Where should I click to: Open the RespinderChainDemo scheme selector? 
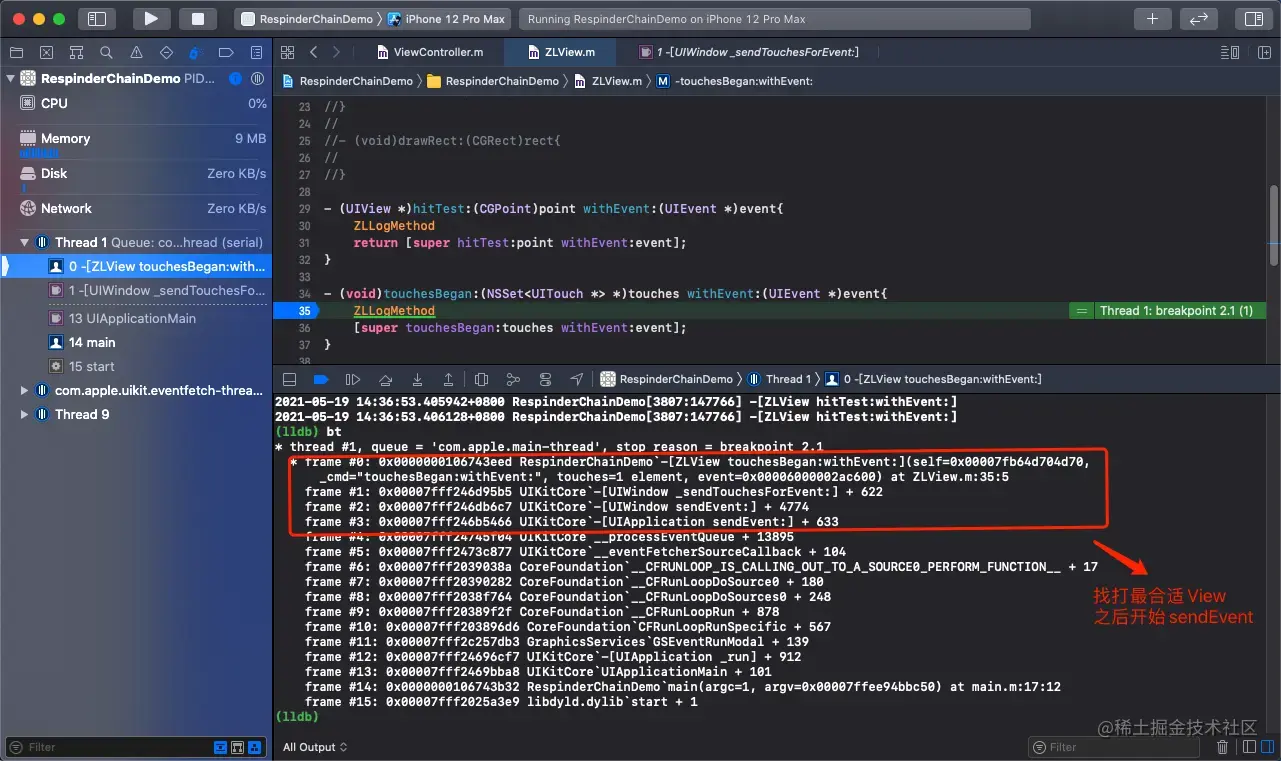tap(307, 19)
